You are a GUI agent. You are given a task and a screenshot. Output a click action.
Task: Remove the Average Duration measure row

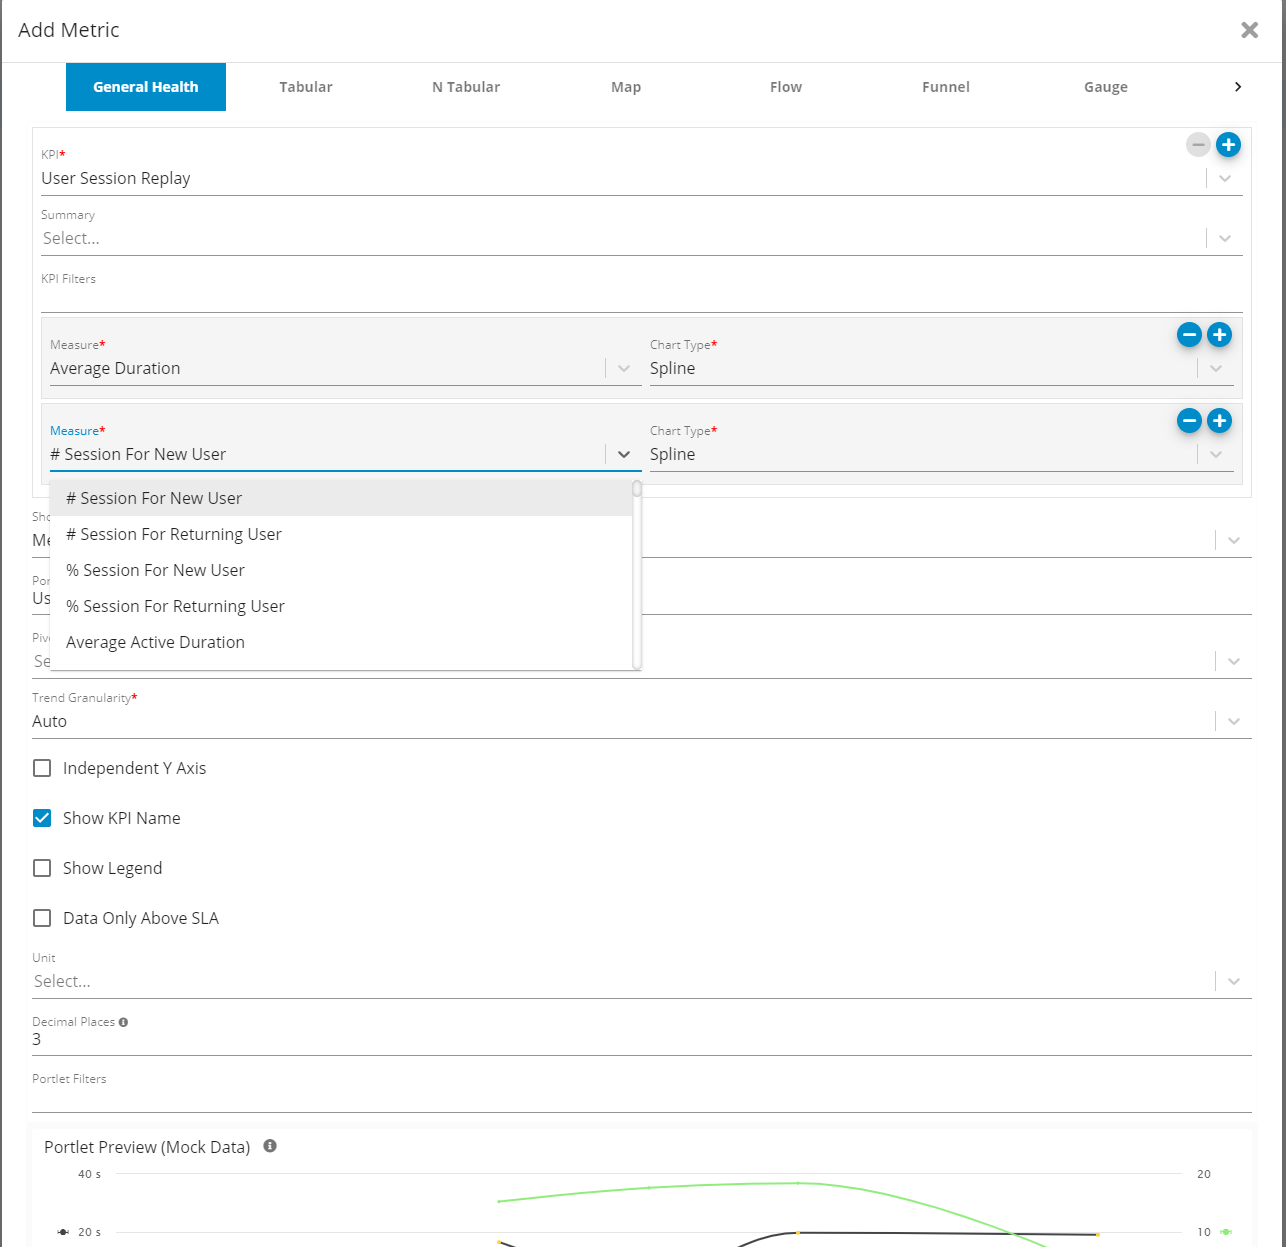click(1189, 335)
